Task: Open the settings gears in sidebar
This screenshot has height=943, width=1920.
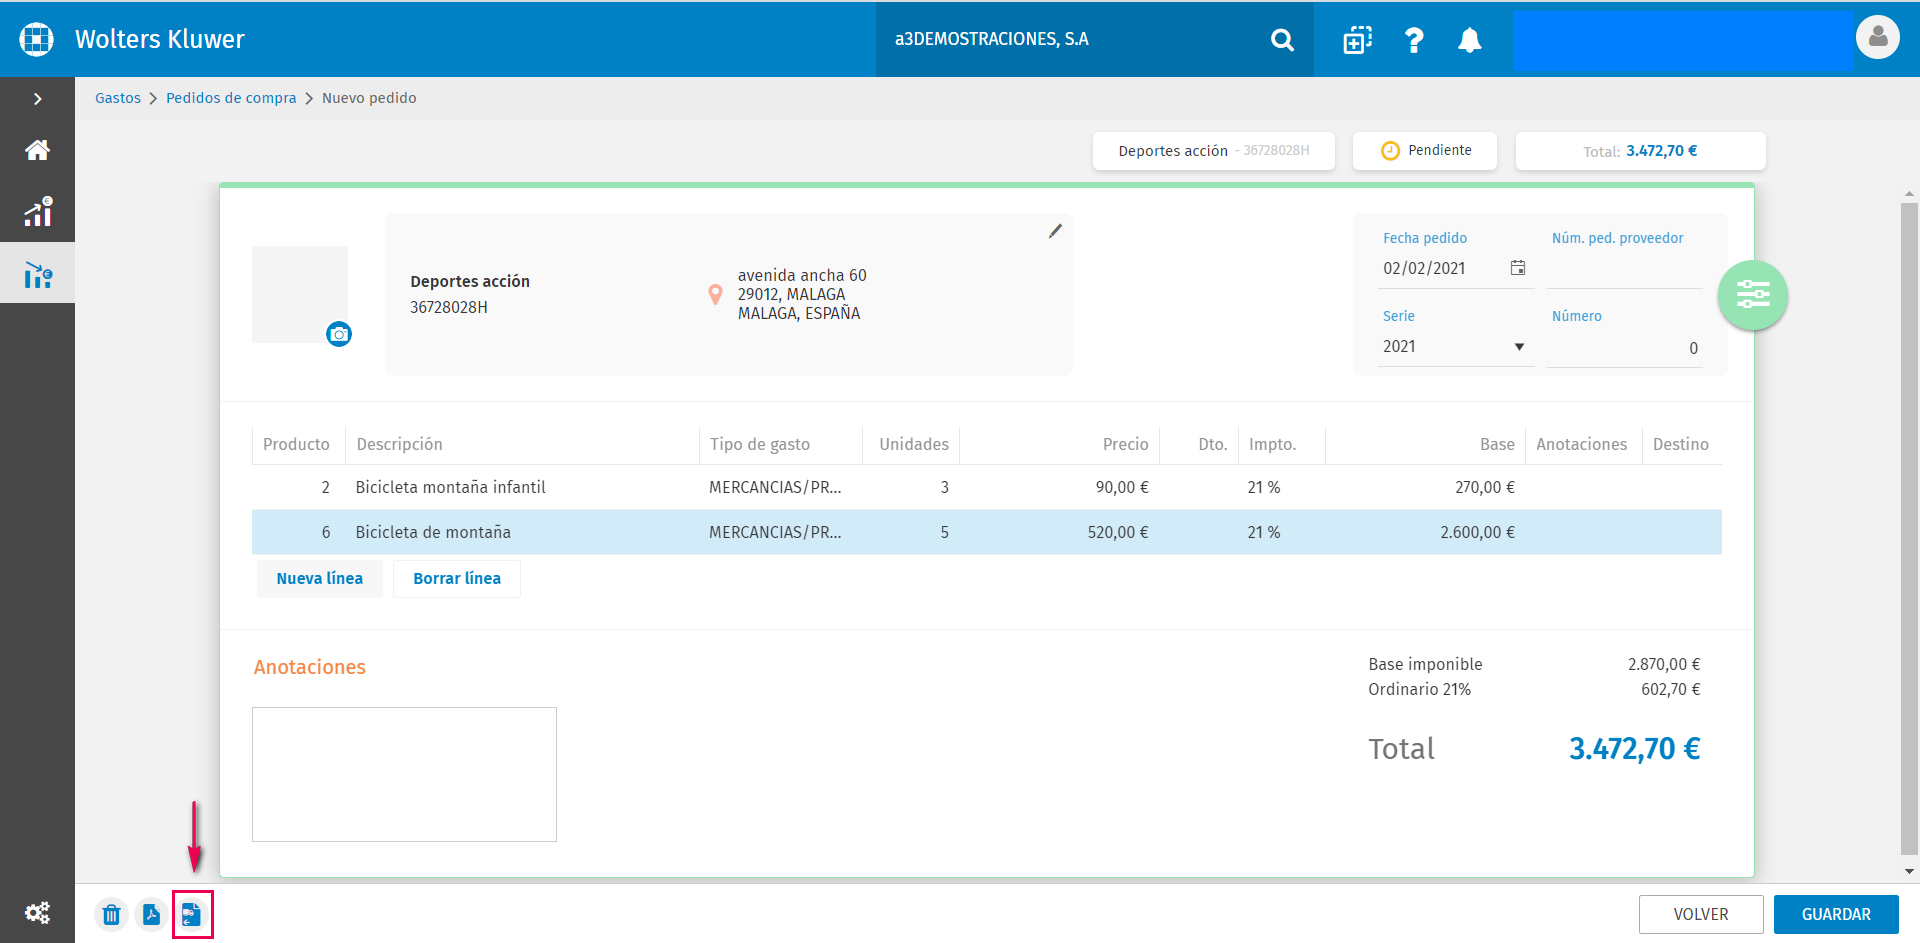Action: pos(37,912)
